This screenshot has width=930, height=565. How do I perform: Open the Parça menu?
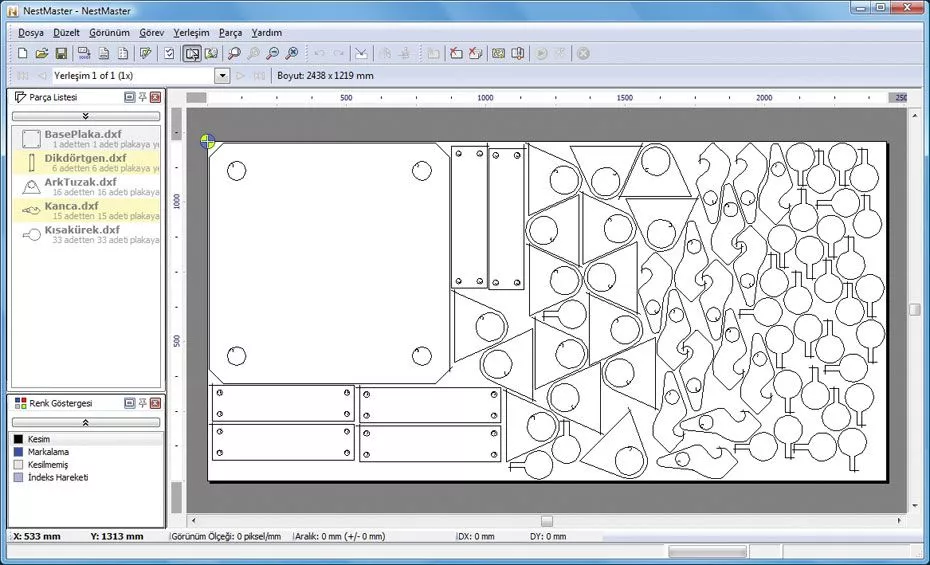point(230,33)
